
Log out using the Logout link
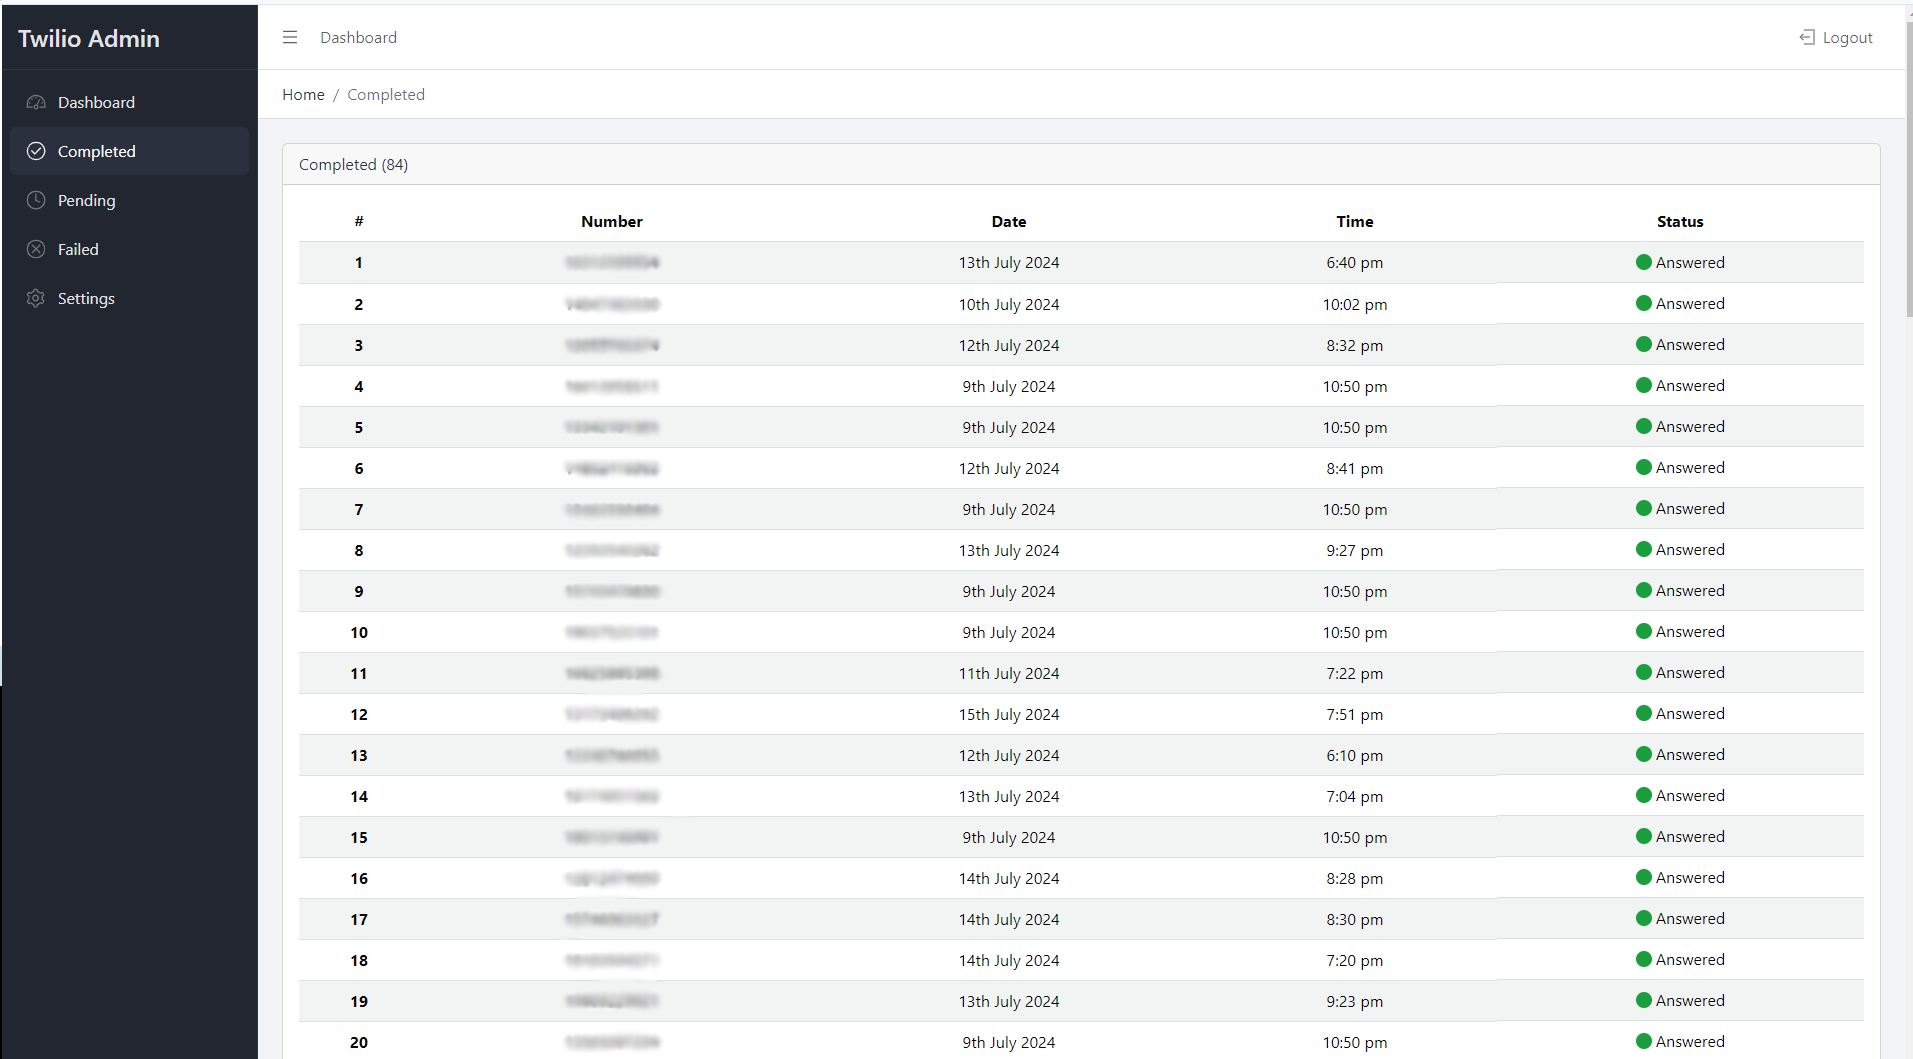coord(1836,37)
